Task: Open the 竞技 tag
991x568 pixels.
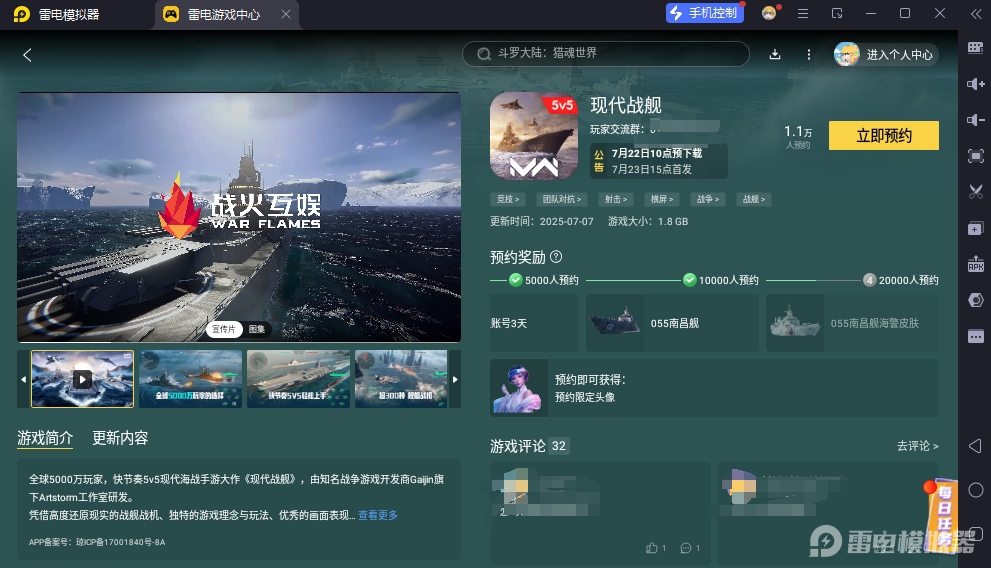Action: 508,199
